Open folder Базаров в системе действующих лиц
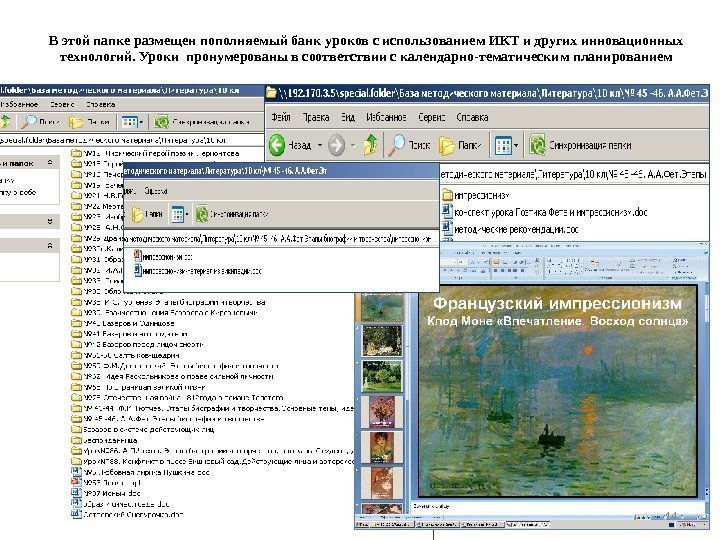Screen dimensions: 720x540 pyautogui.click(x=142, y=429)
